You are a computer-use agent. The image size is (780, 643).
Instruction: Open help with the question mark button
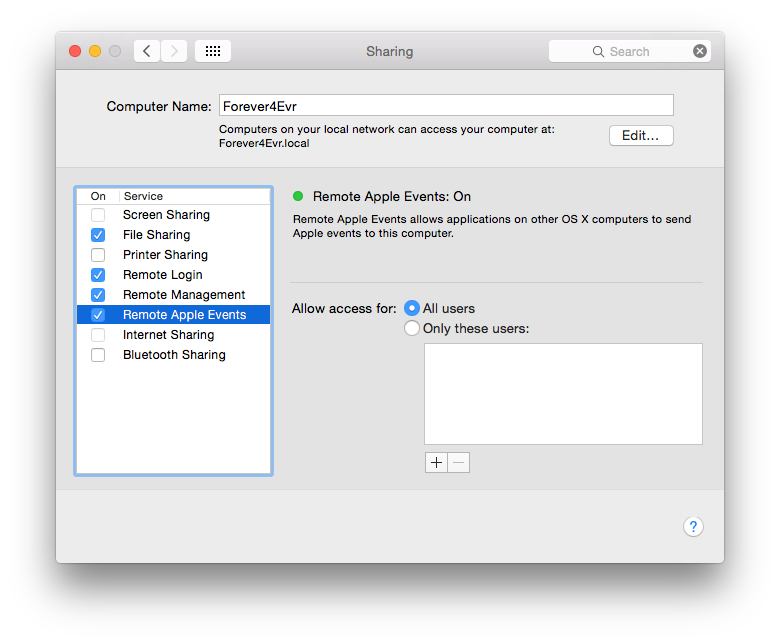(x=693, y=527)
